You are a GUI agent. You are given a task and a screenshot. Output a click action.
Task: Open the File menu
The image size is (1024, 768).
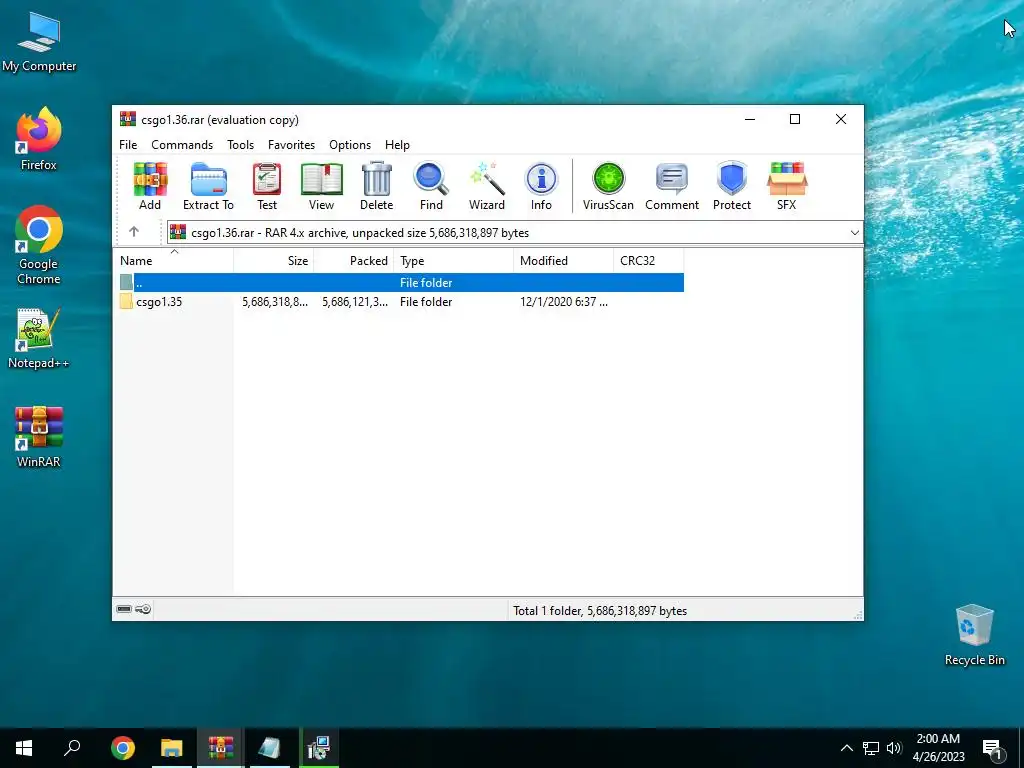[128, 145]
